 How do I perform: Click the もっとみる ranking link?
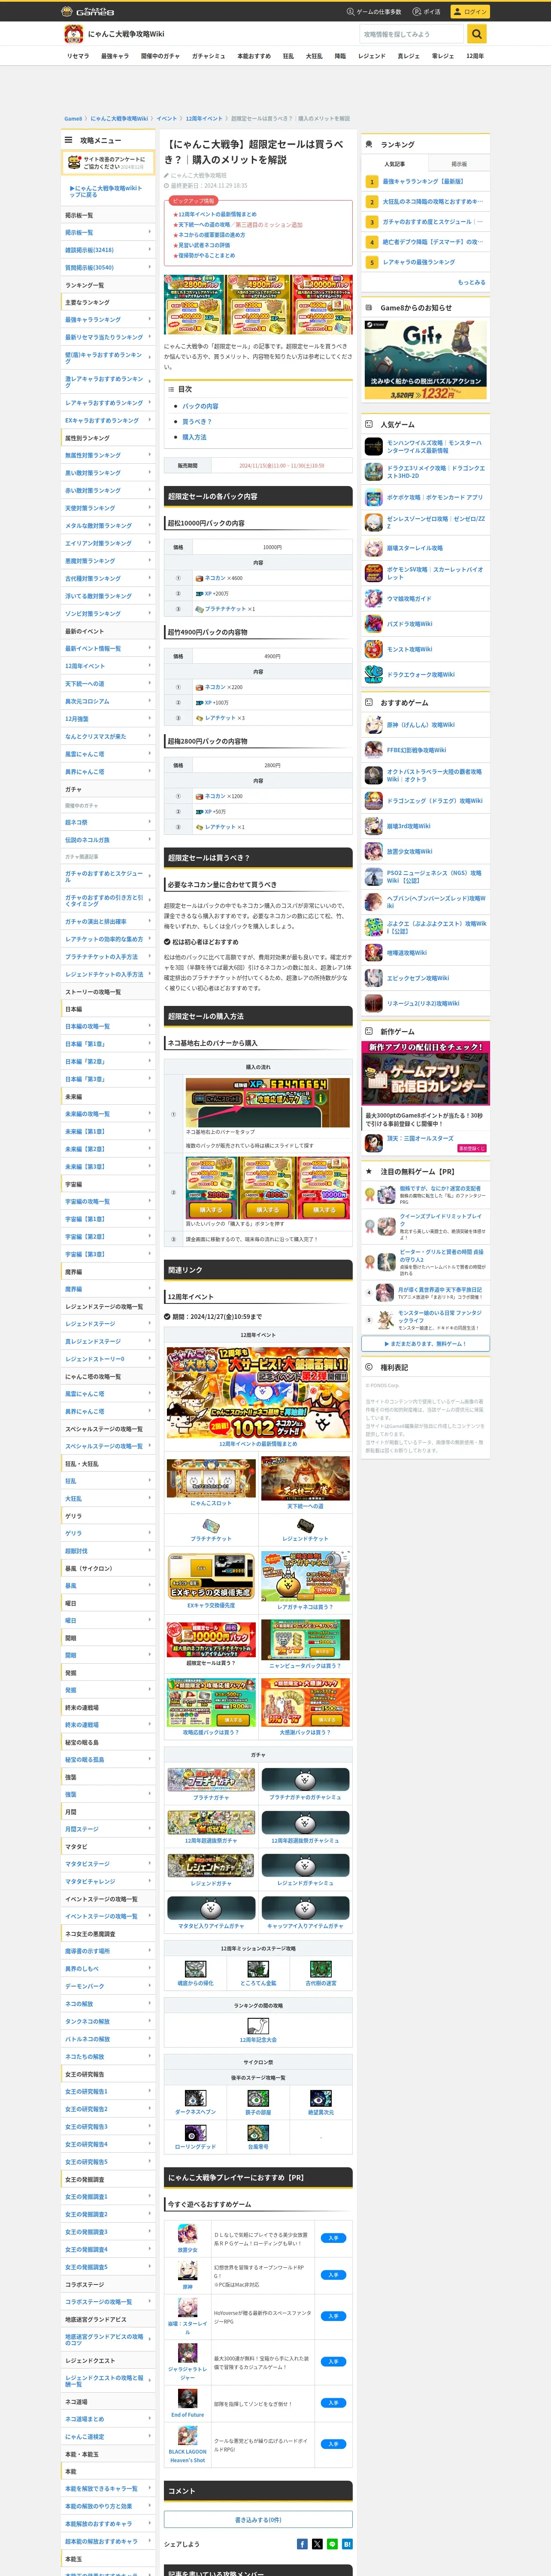(471, 282)
